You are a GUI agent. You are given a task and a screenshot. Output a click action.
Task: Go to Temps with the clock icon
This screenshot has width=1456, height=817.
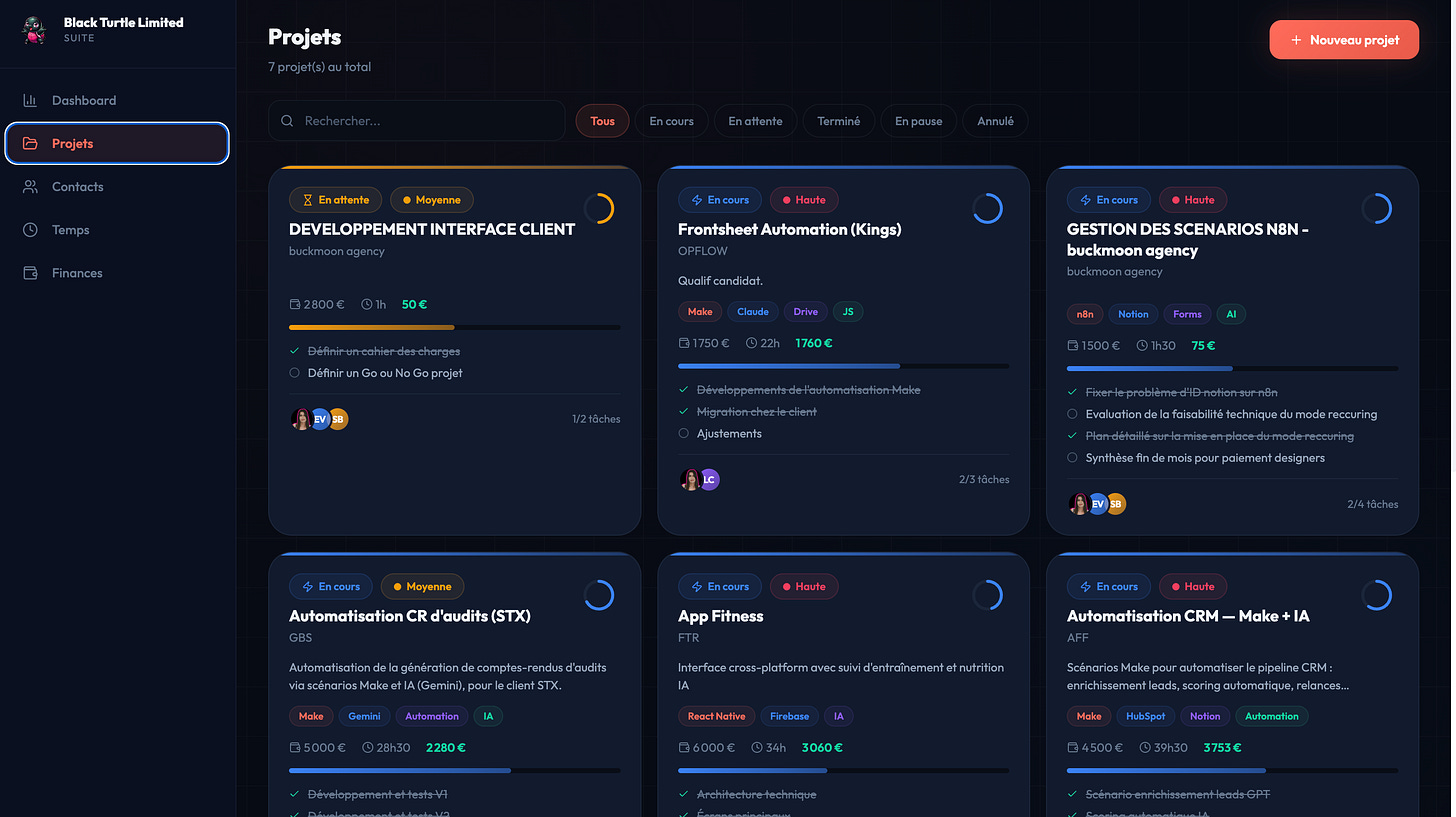point(30,230)
